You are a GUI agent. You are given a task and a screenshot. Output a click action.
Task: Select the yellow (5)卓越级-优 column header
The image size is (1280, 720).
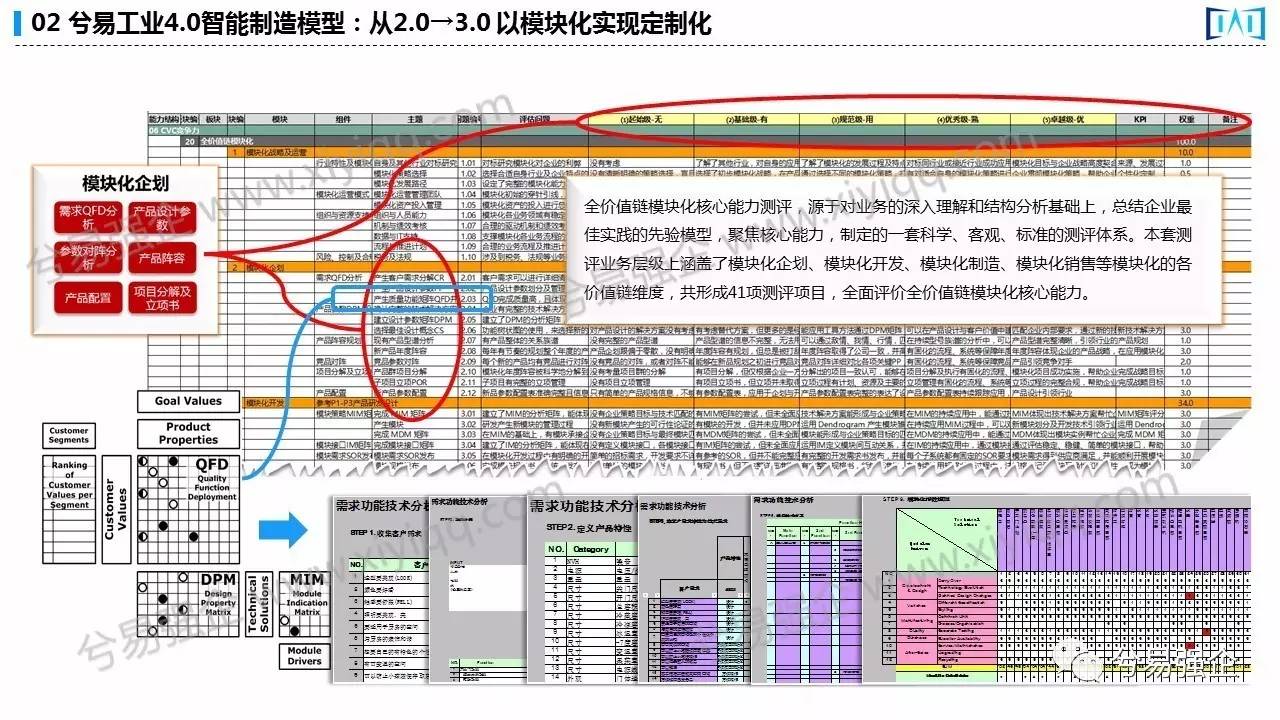[x=1062, y=119]
